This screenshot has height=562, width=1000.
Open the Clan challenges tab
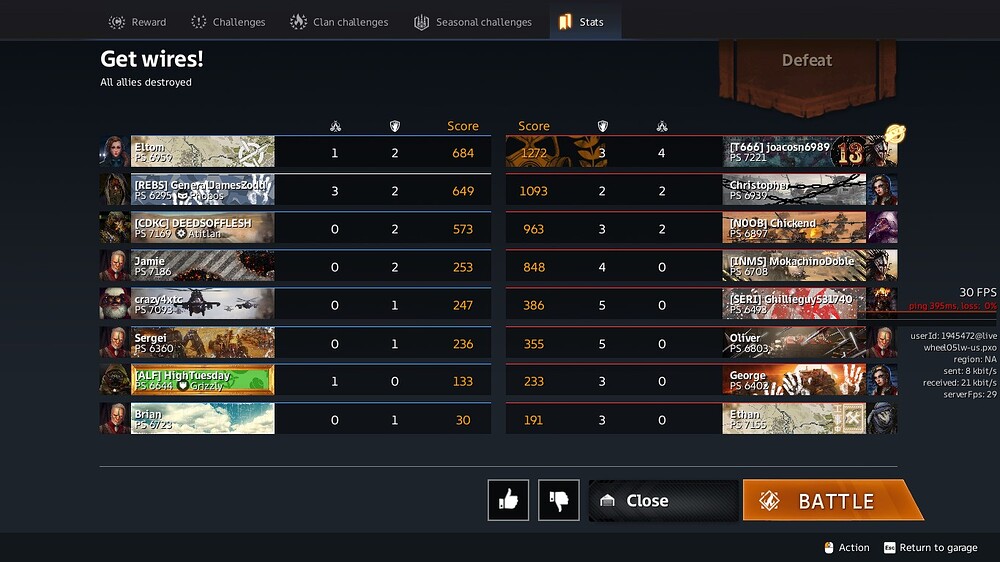pos(339,22)
